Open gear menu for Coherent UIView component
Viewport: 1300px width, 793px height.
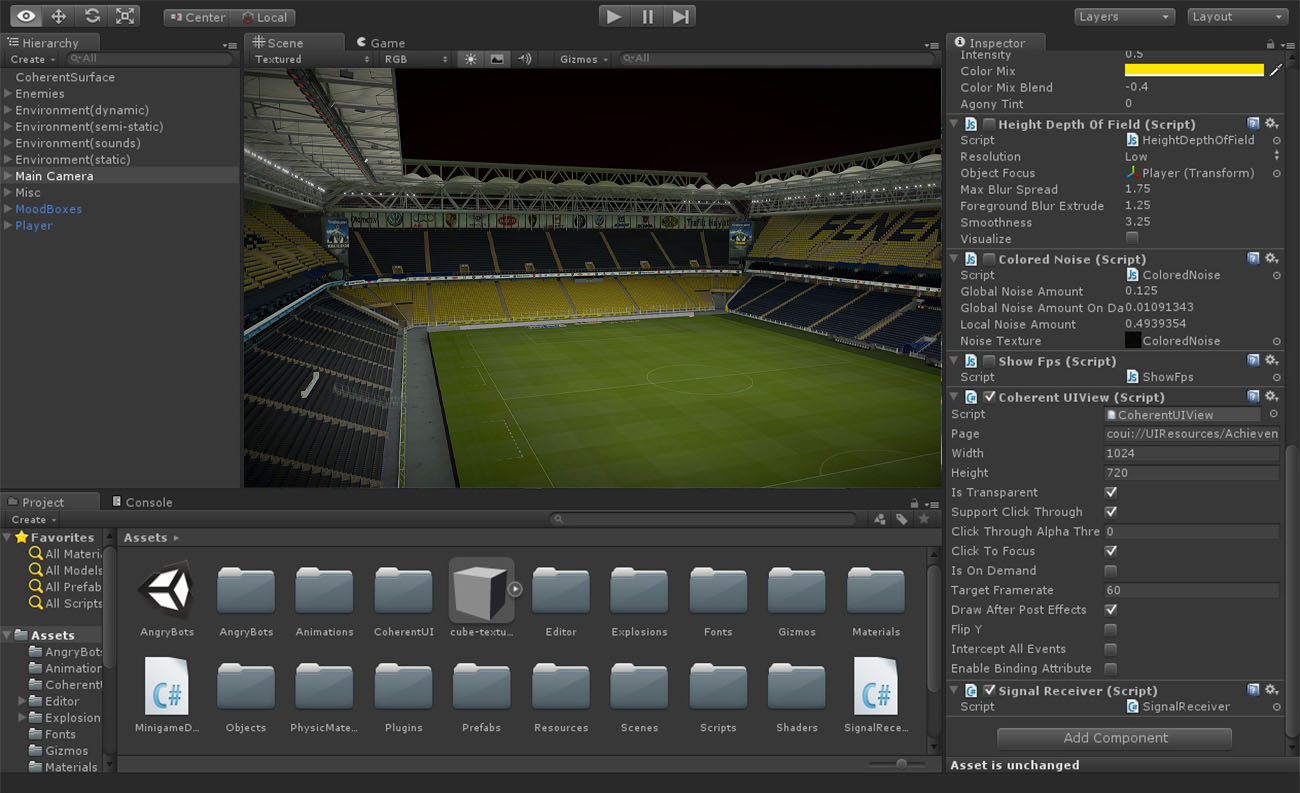click(x=1271, y=397)
